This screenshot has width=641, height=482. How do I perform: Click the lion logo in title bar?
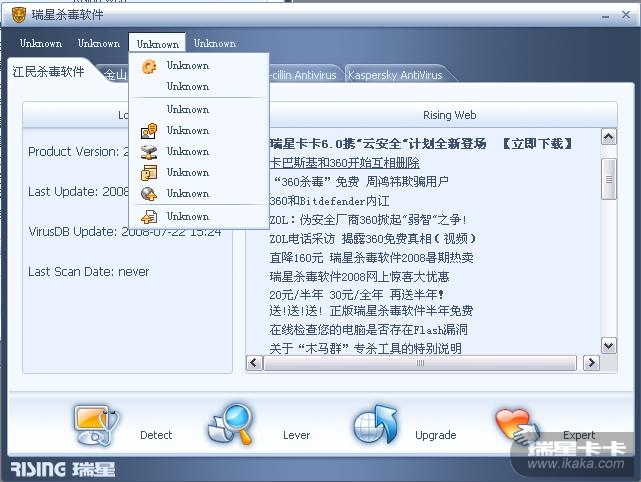pos(18,15)
